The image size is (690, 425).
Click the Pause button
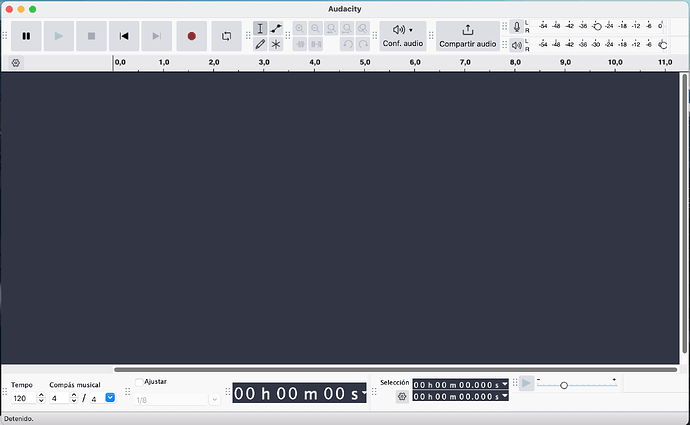26,36
